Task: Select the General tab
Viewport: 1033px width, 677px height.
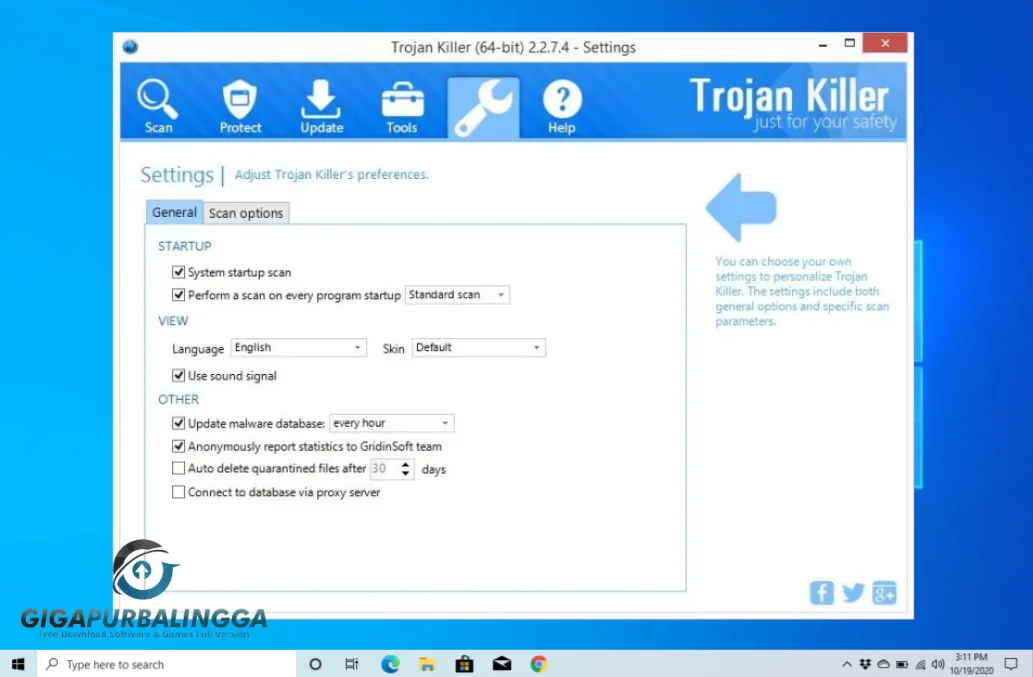Action: click(174, 212)
